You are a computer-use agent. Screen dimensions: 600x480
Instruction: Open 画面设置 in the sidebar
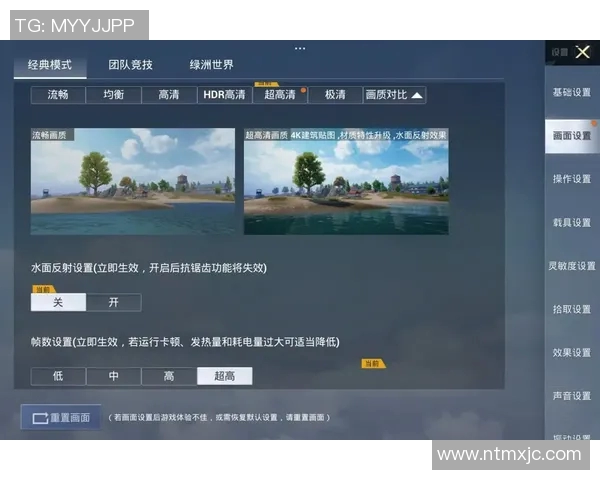pyautogui.click(x=572, y=136)
